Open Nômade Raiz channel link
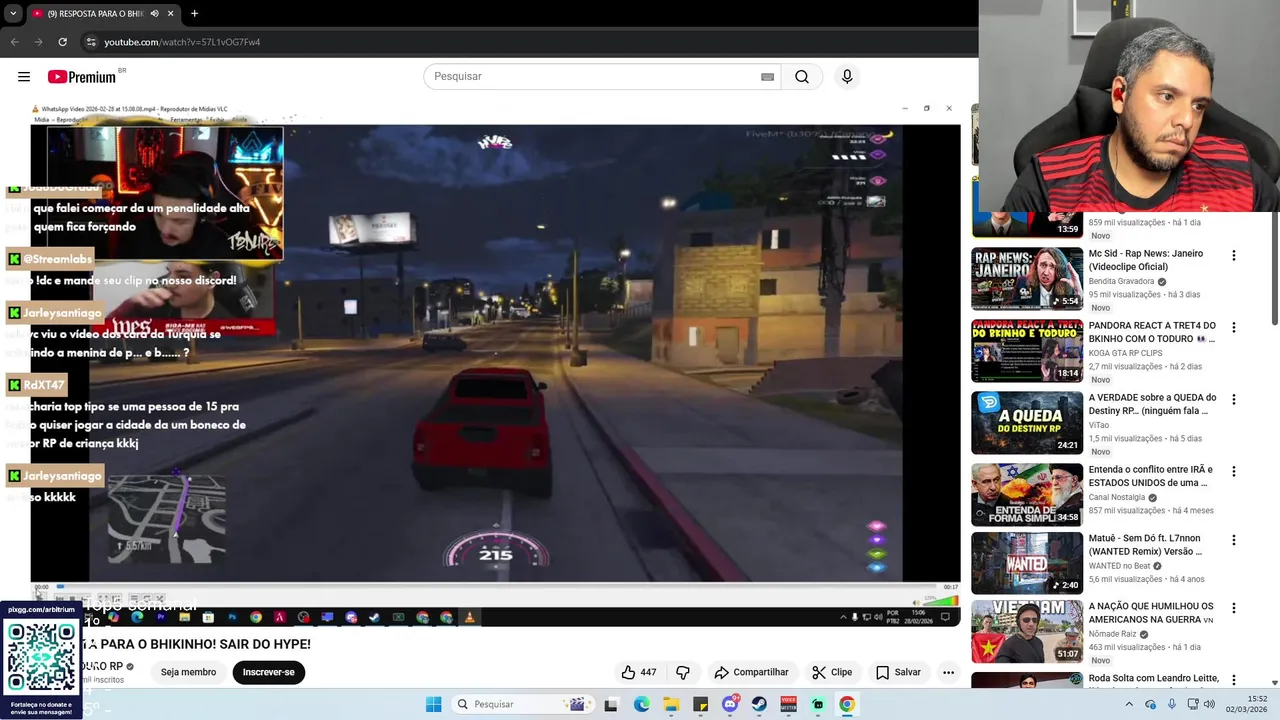This screenshot has height=720, width=1280. (x=1115, y=634)
